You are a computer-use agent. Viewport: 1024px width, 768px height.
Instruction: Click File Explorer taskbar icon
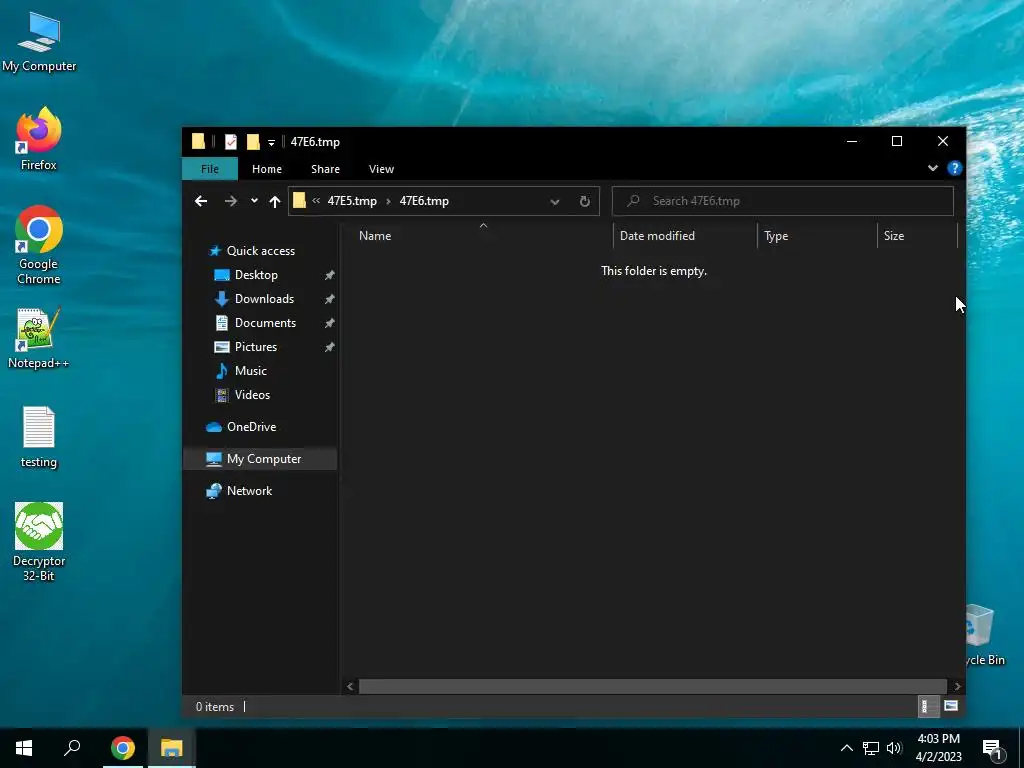(x=171, y=748)
